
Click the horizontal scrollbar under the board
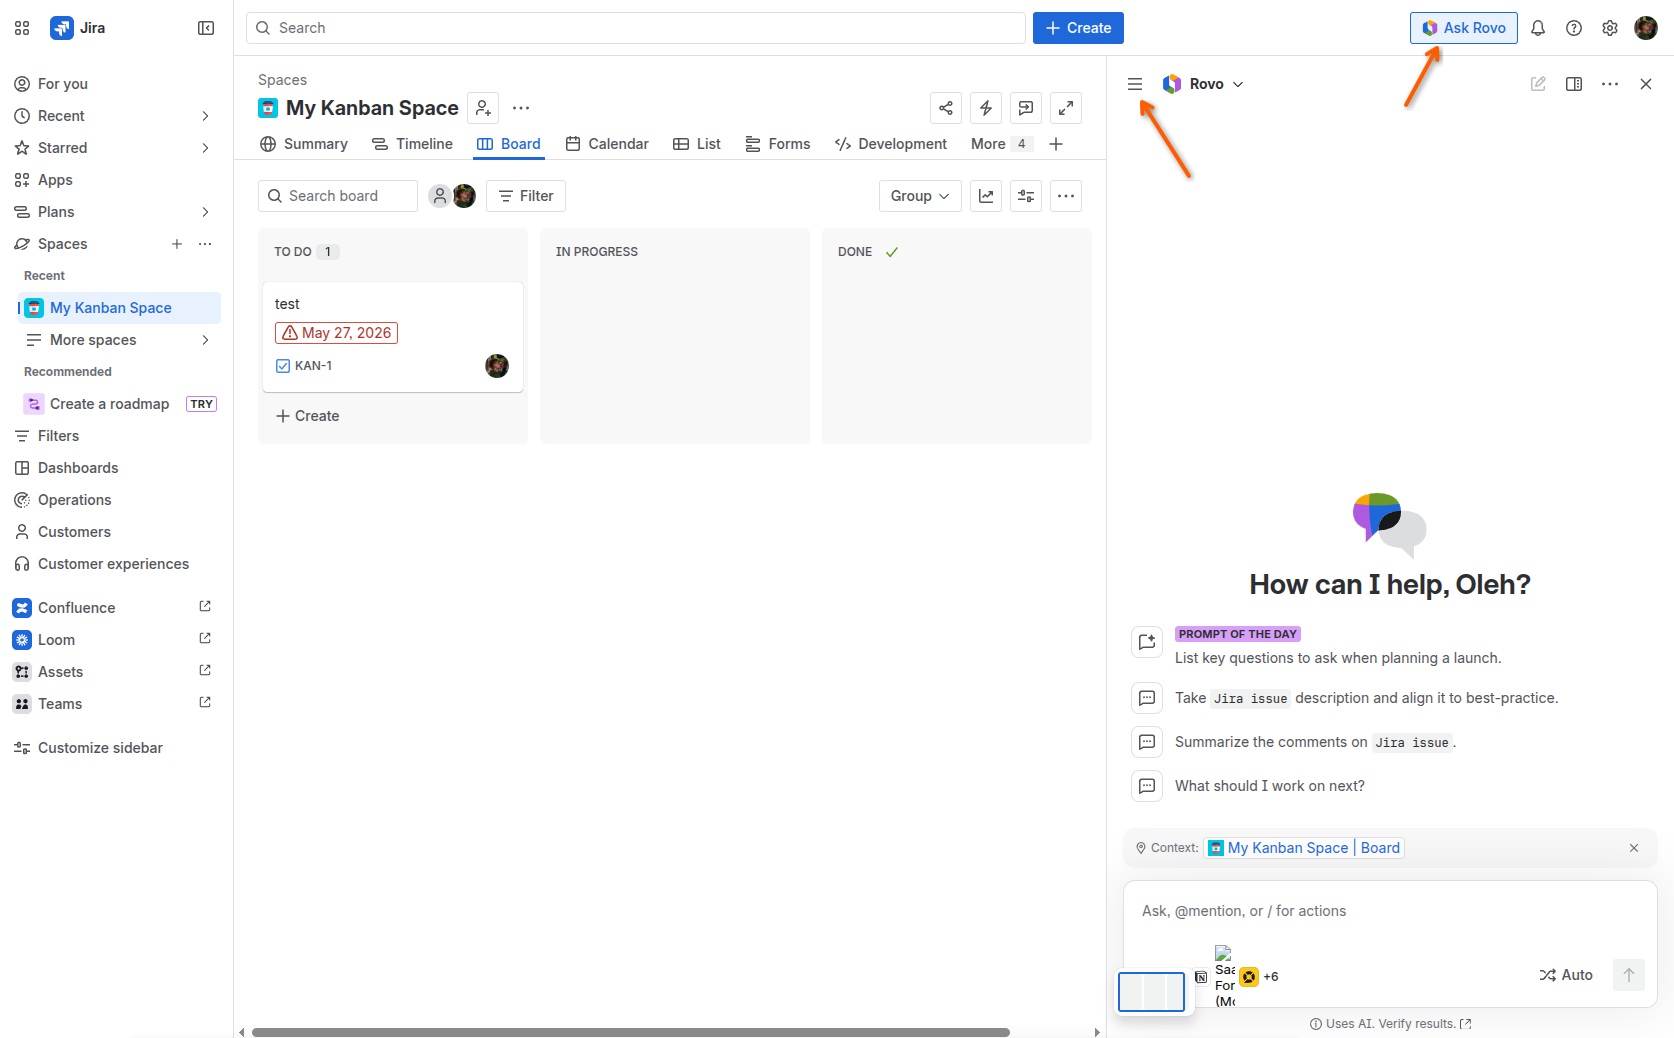(x=630, y=1032)
